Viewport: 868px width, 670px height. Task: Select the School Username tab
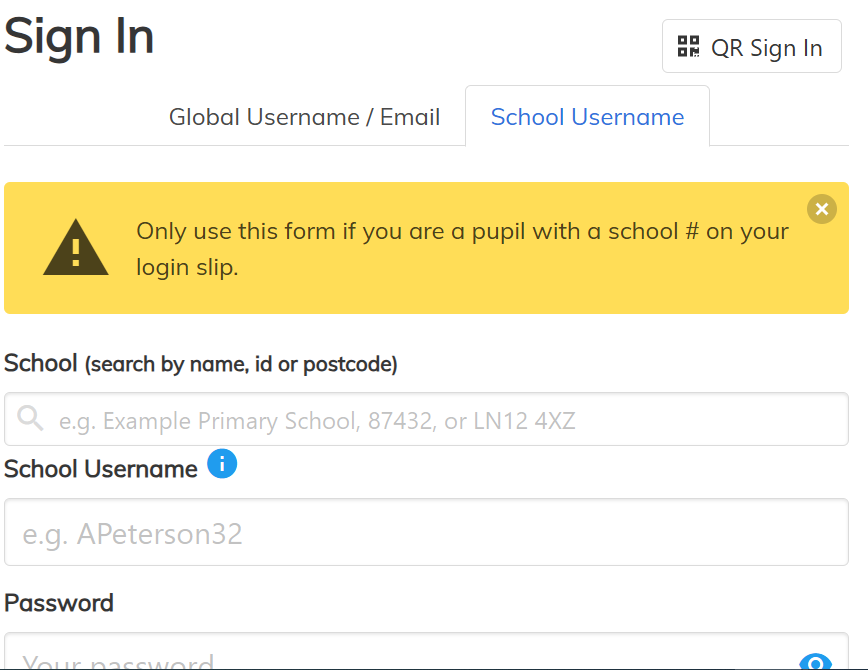pos(587,117)
